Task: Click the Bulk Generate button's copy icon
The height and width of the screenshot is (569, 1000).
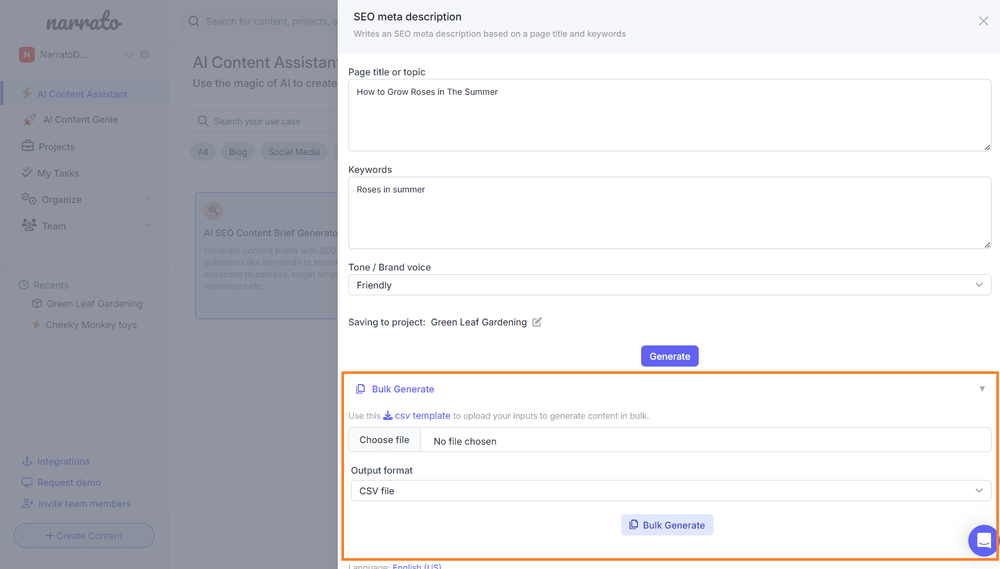Action: click(633, 524)
